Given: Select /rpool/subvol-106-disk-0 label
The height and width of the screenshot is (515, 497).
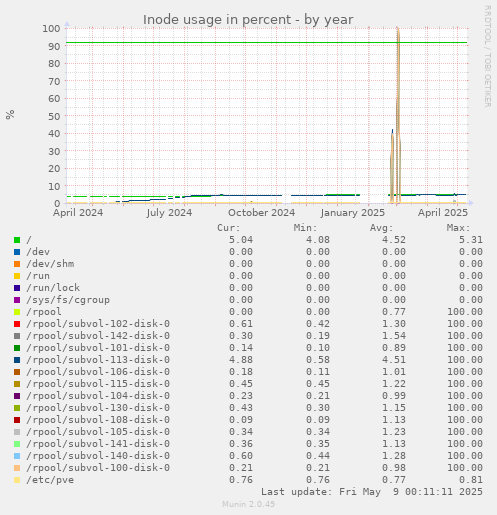Looking at the screenshot, I should (98, 372).
